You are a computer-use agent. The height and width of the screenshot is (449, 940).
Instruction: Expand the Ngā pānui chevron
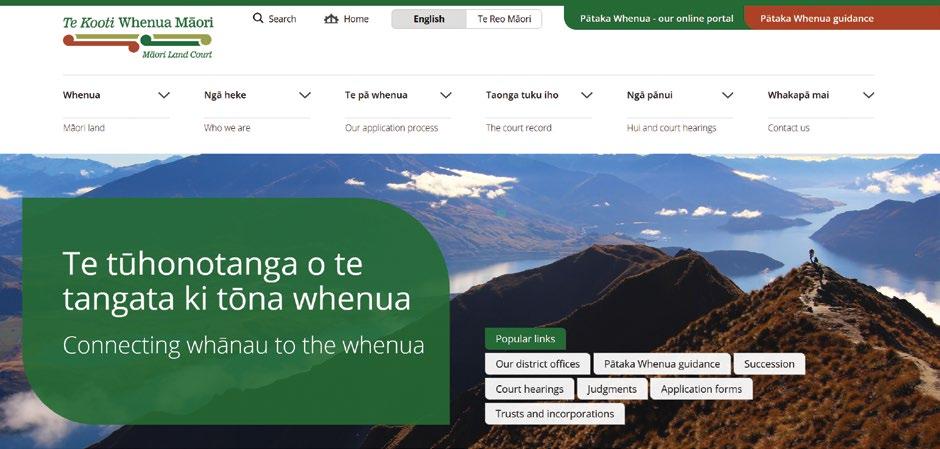(728, 95)
